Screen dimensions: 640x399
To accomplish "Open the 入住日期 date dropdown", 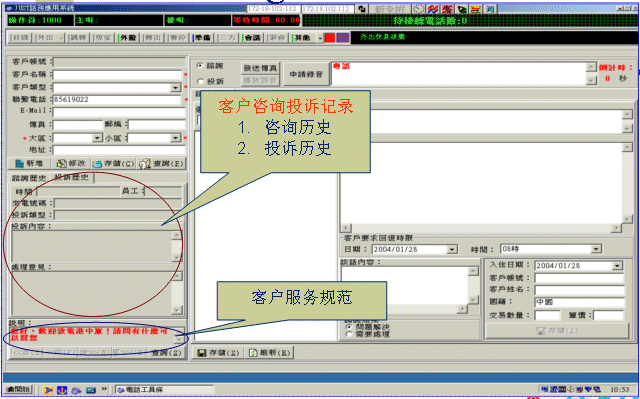I will coord(616,266).
